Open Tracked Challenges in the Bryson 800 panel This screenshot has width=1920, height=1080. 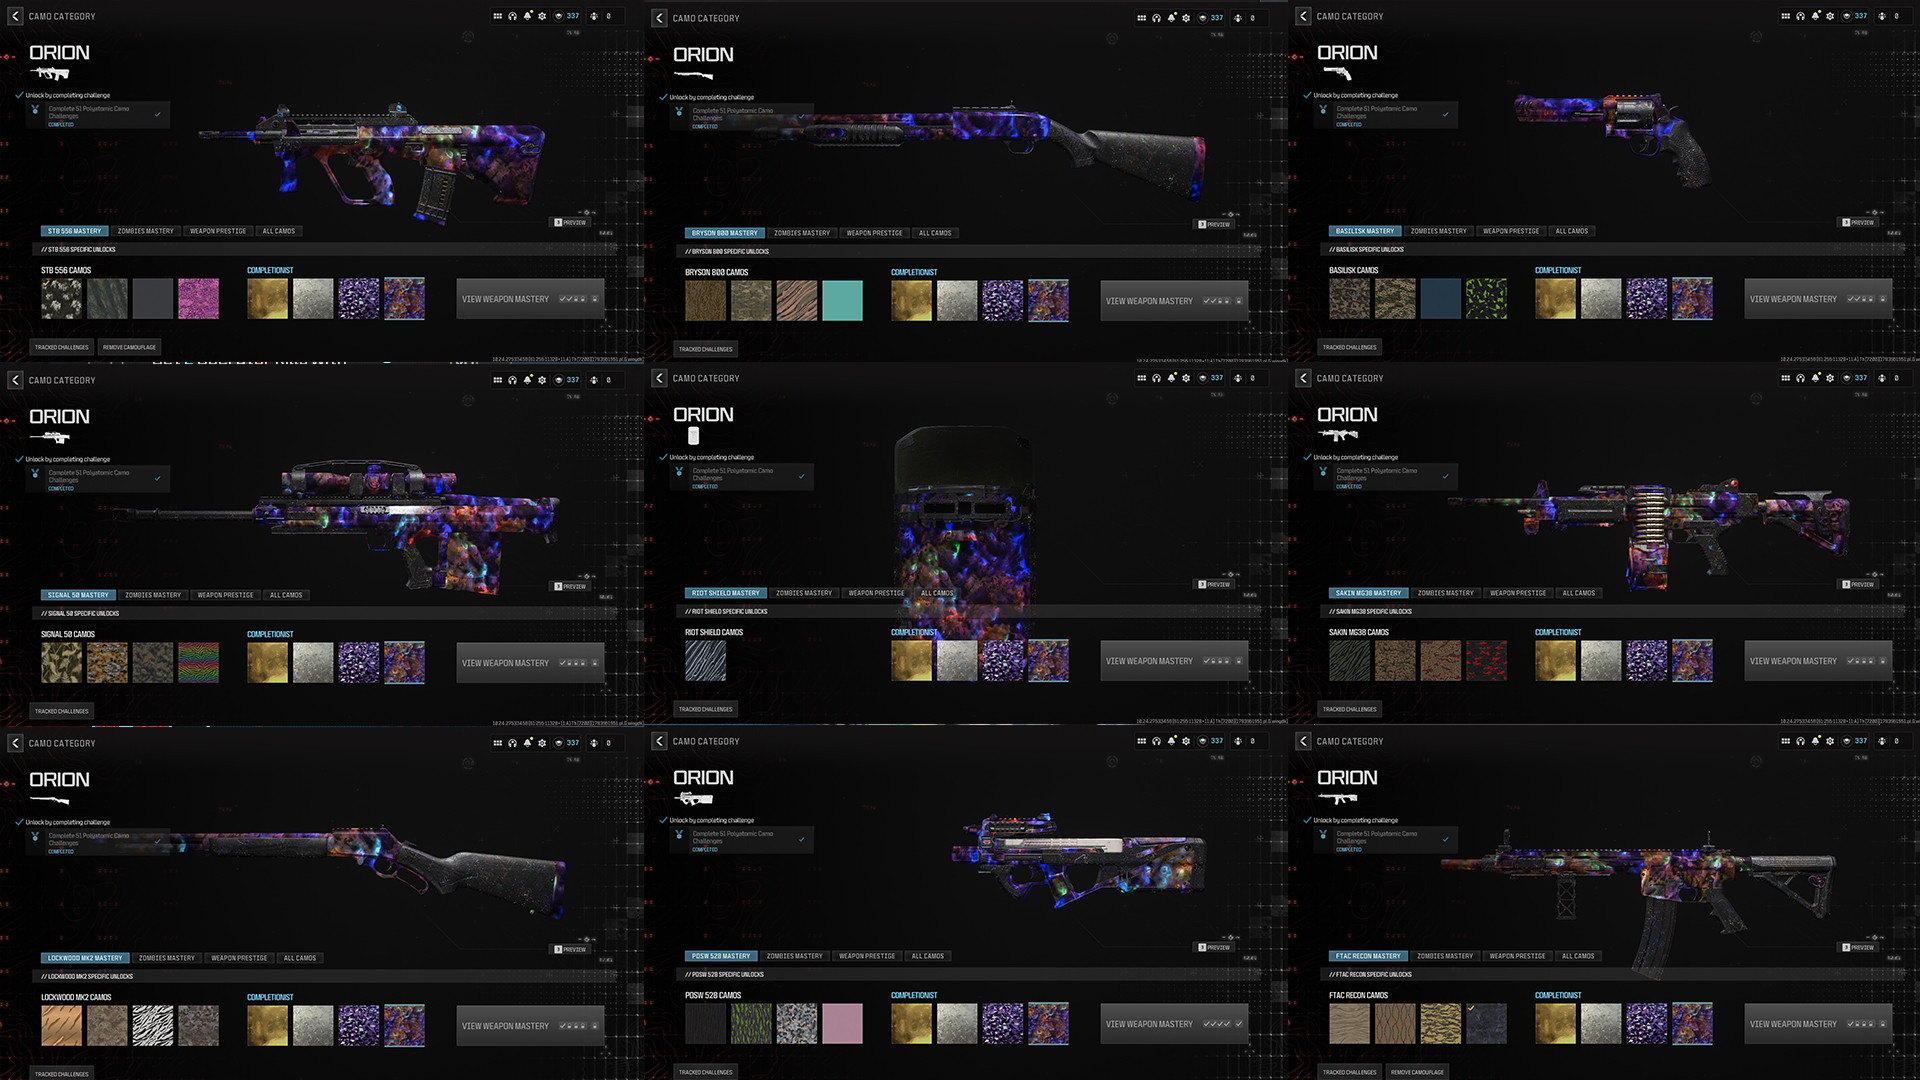(x=706, y=350)
